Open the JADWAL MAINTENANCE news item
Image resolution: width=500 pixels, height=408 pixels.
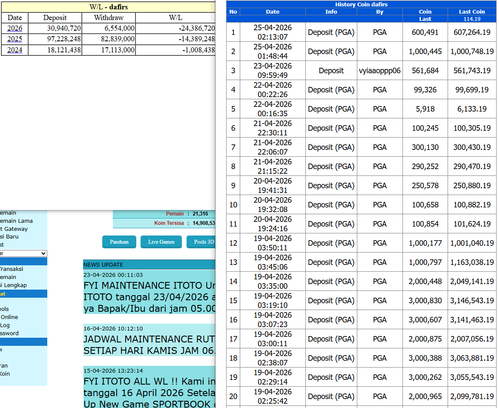click(149, 345)
